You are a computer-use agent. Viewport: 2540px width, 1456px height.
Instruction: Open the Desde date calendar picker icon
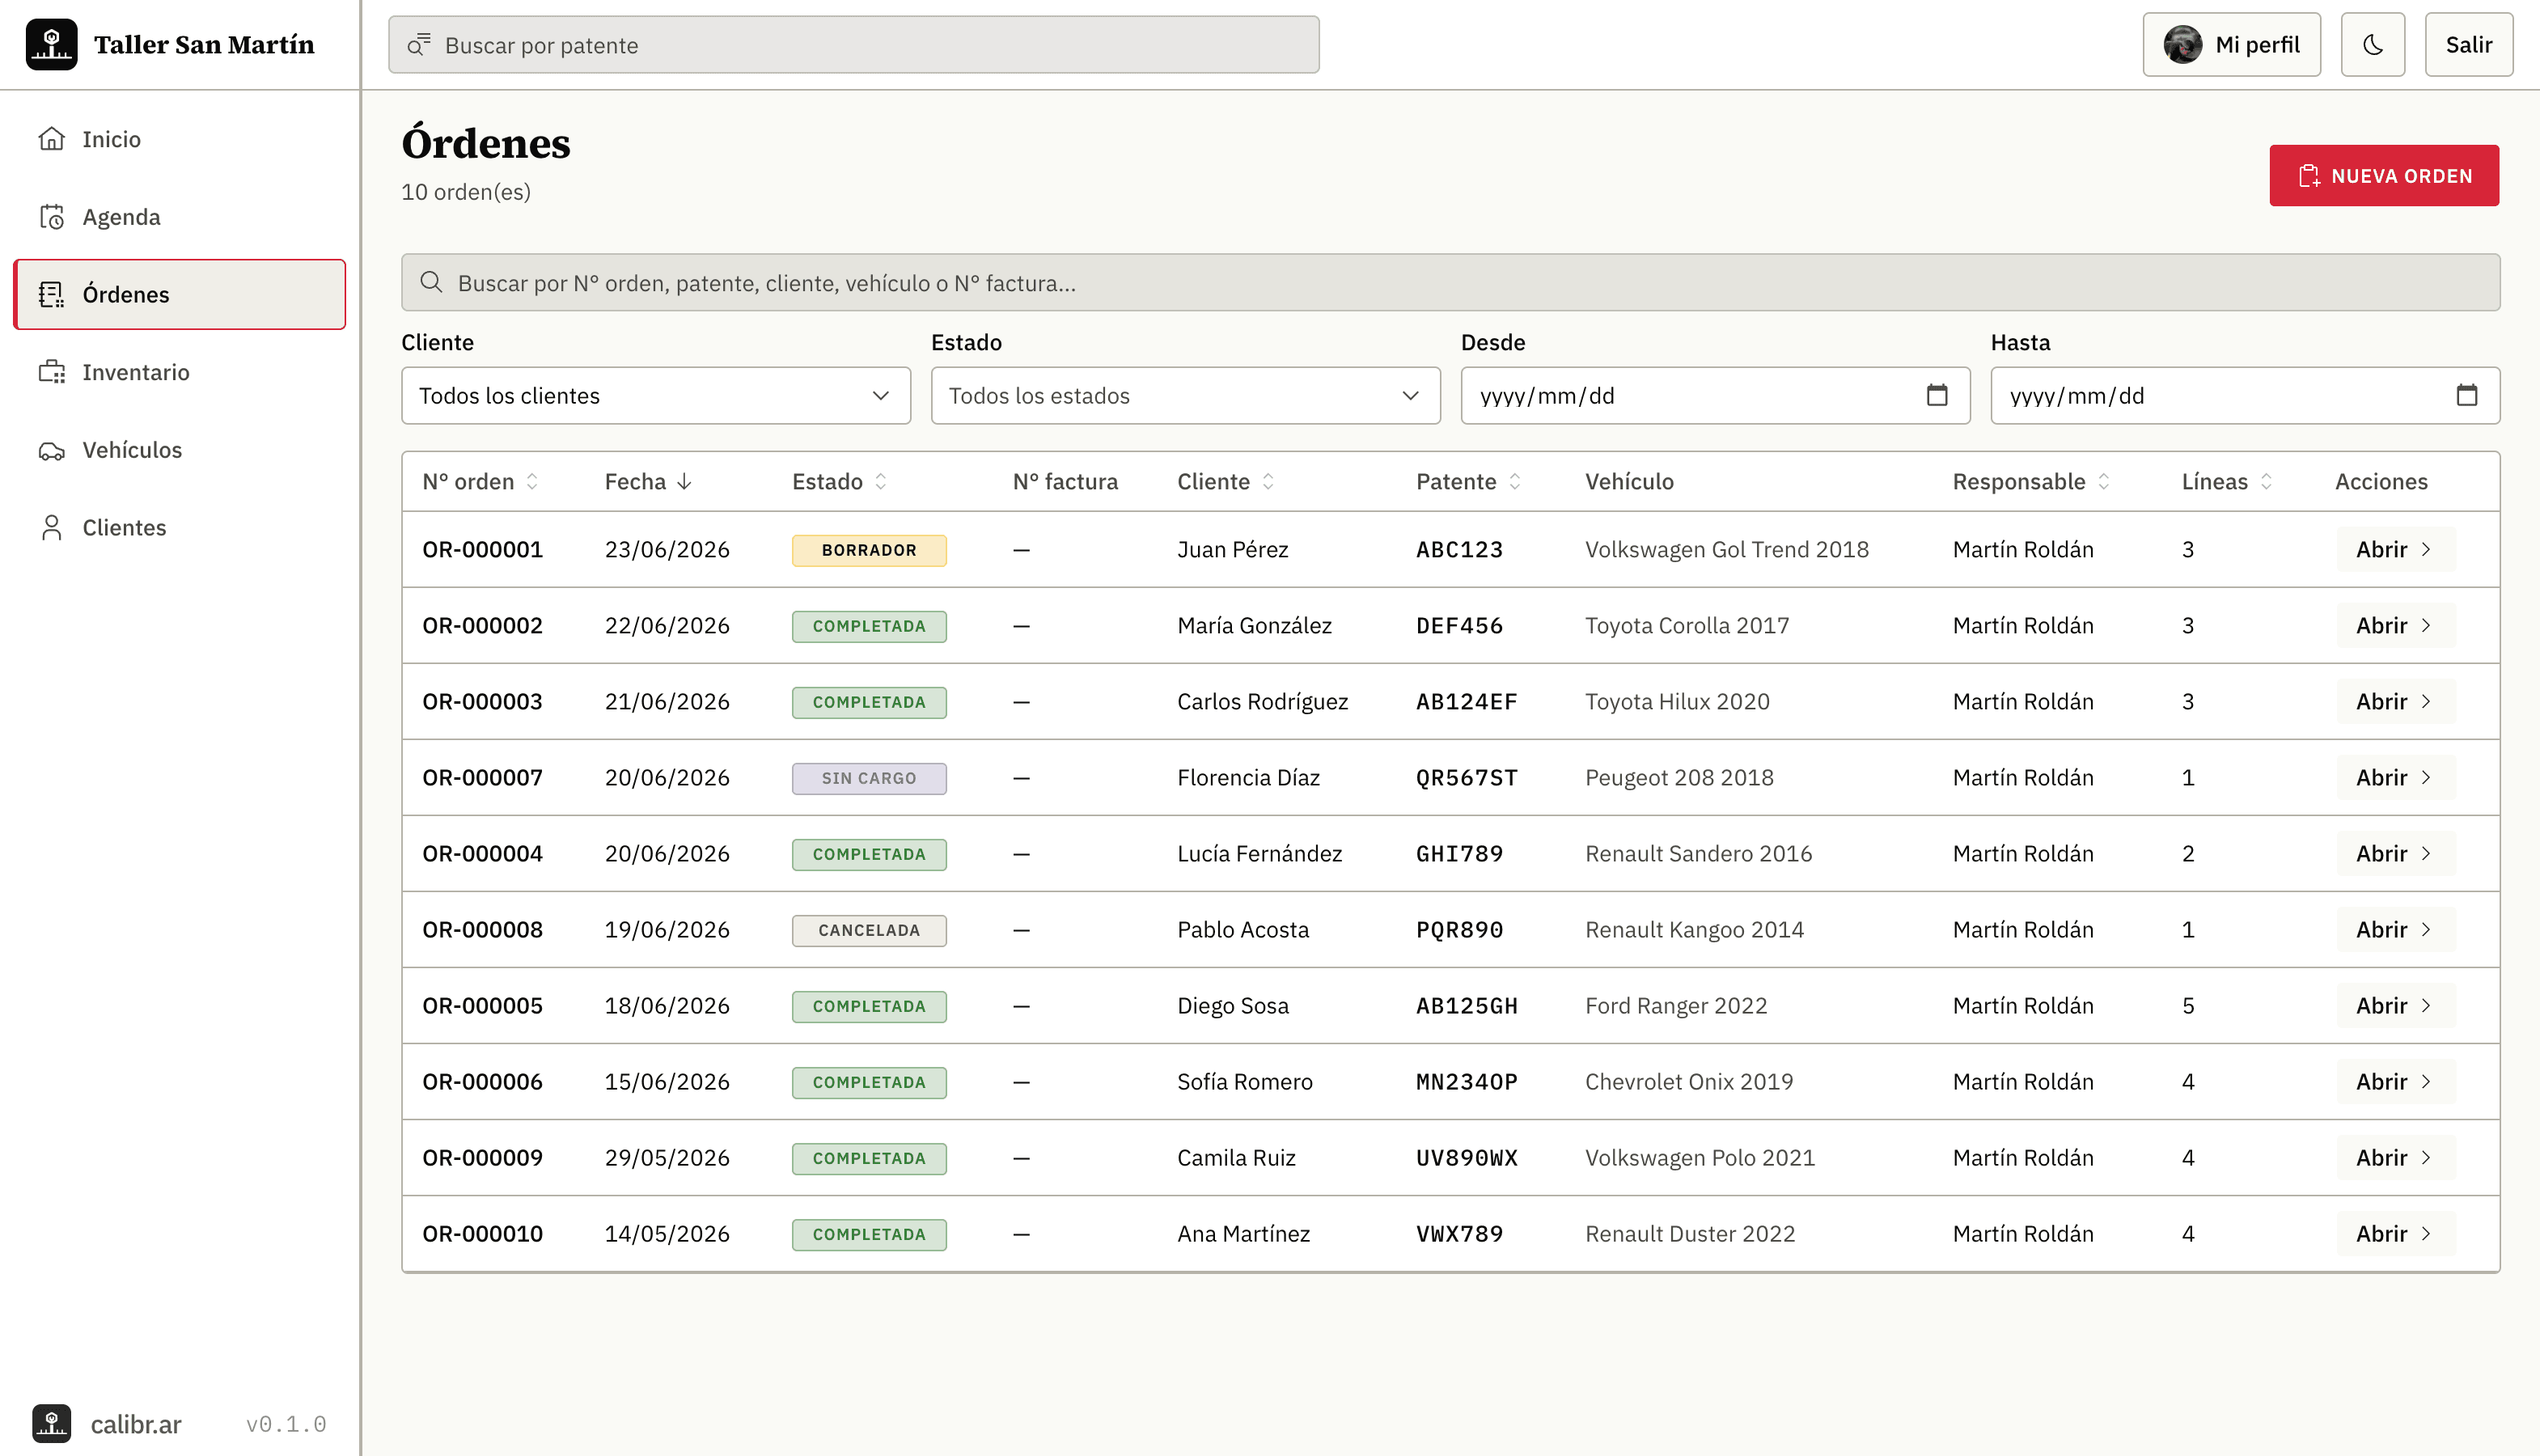[x=1937, y=395]
